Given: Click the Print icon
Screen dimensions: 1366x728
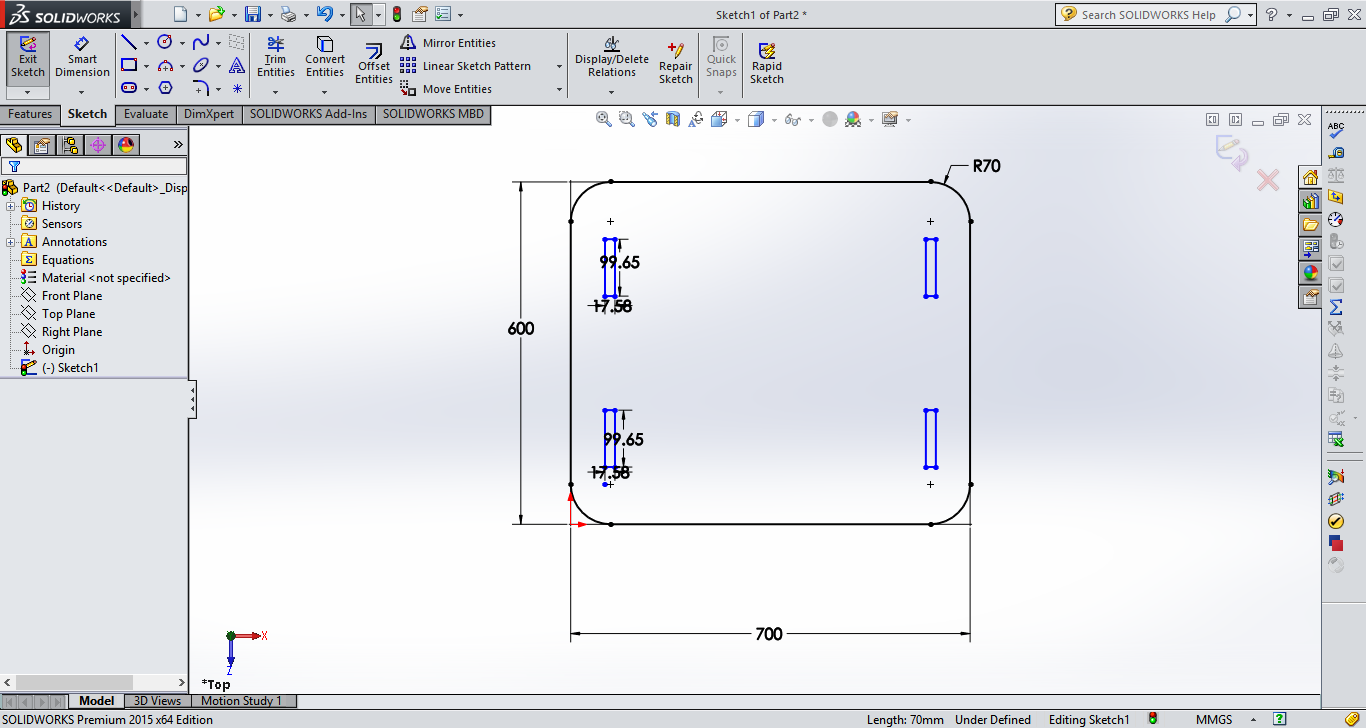Looking at the screenshot, I should tap(288, 14).
